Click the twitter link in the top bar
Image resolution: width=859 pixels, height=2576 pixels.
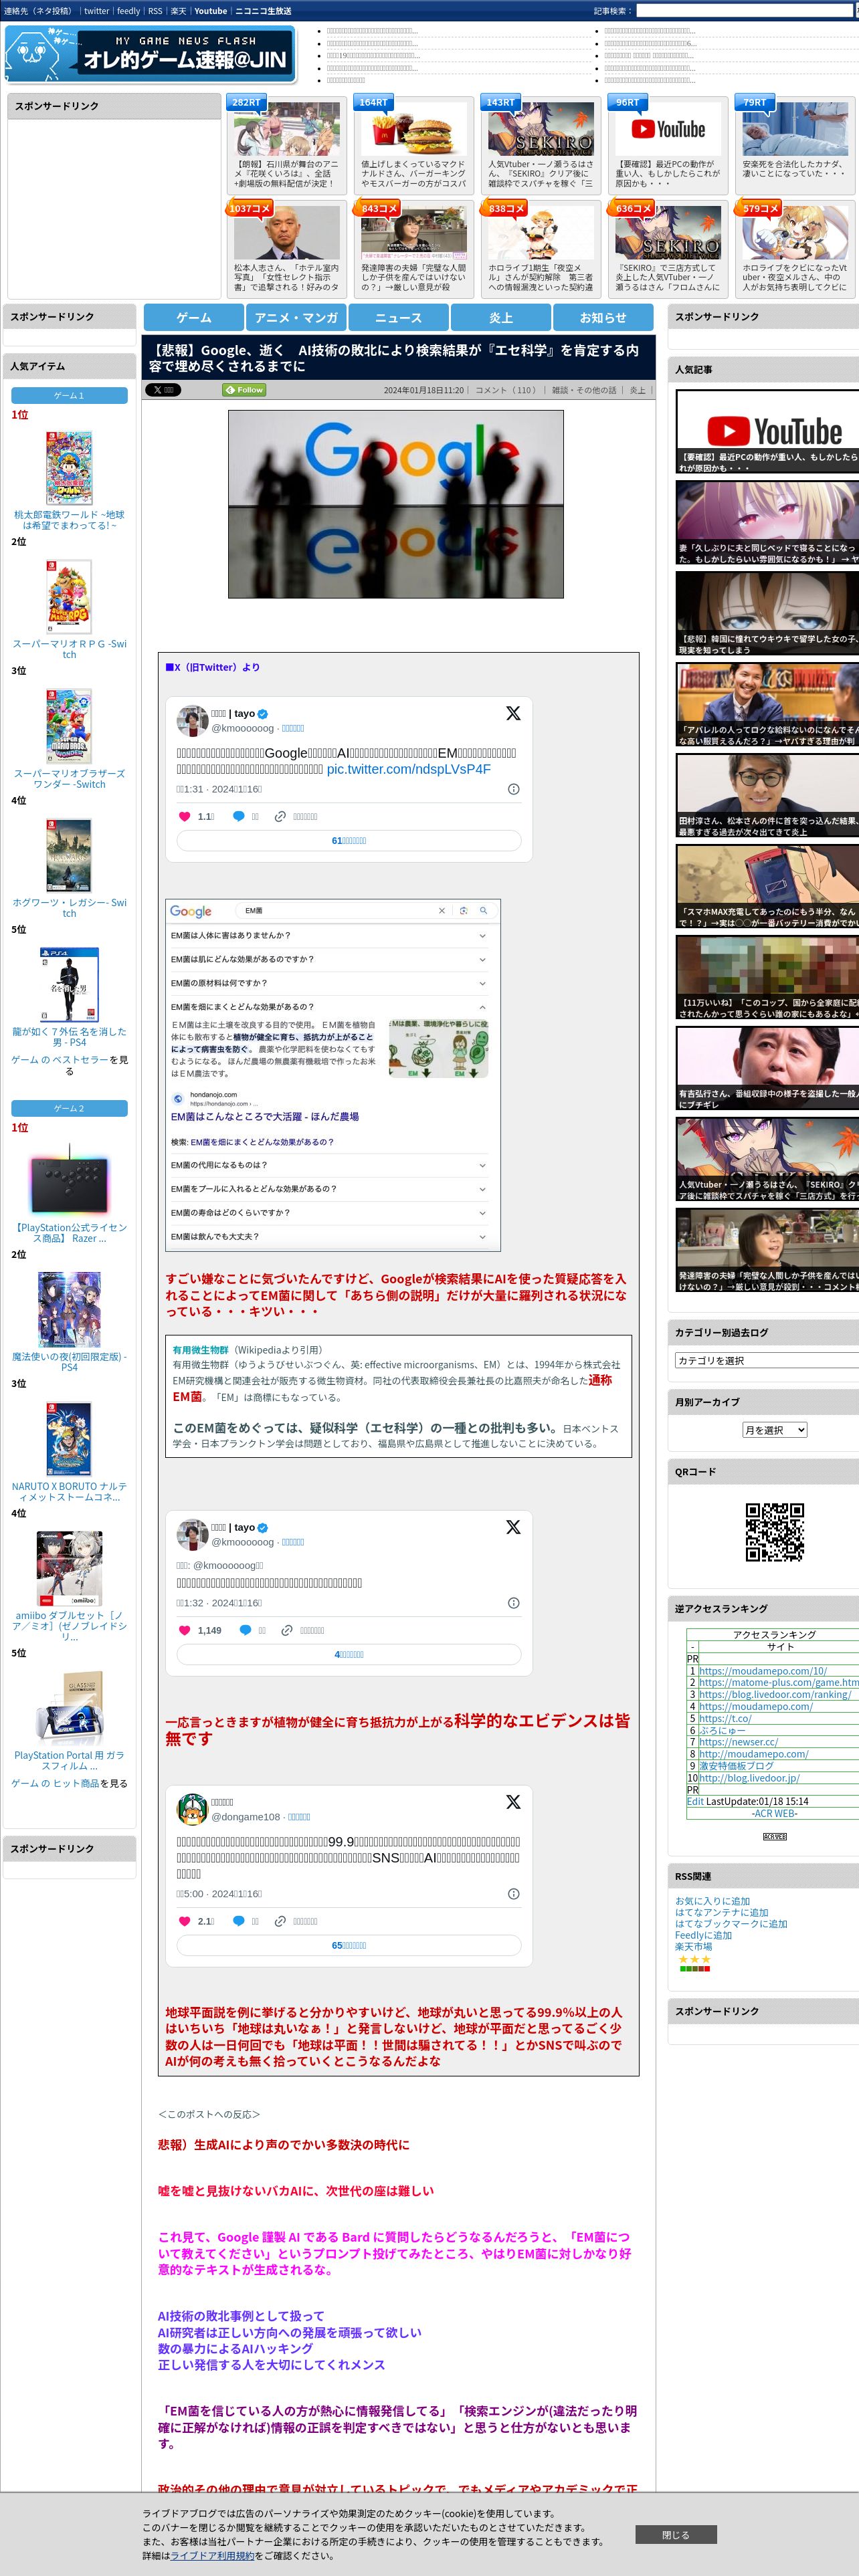pos(96,11)
